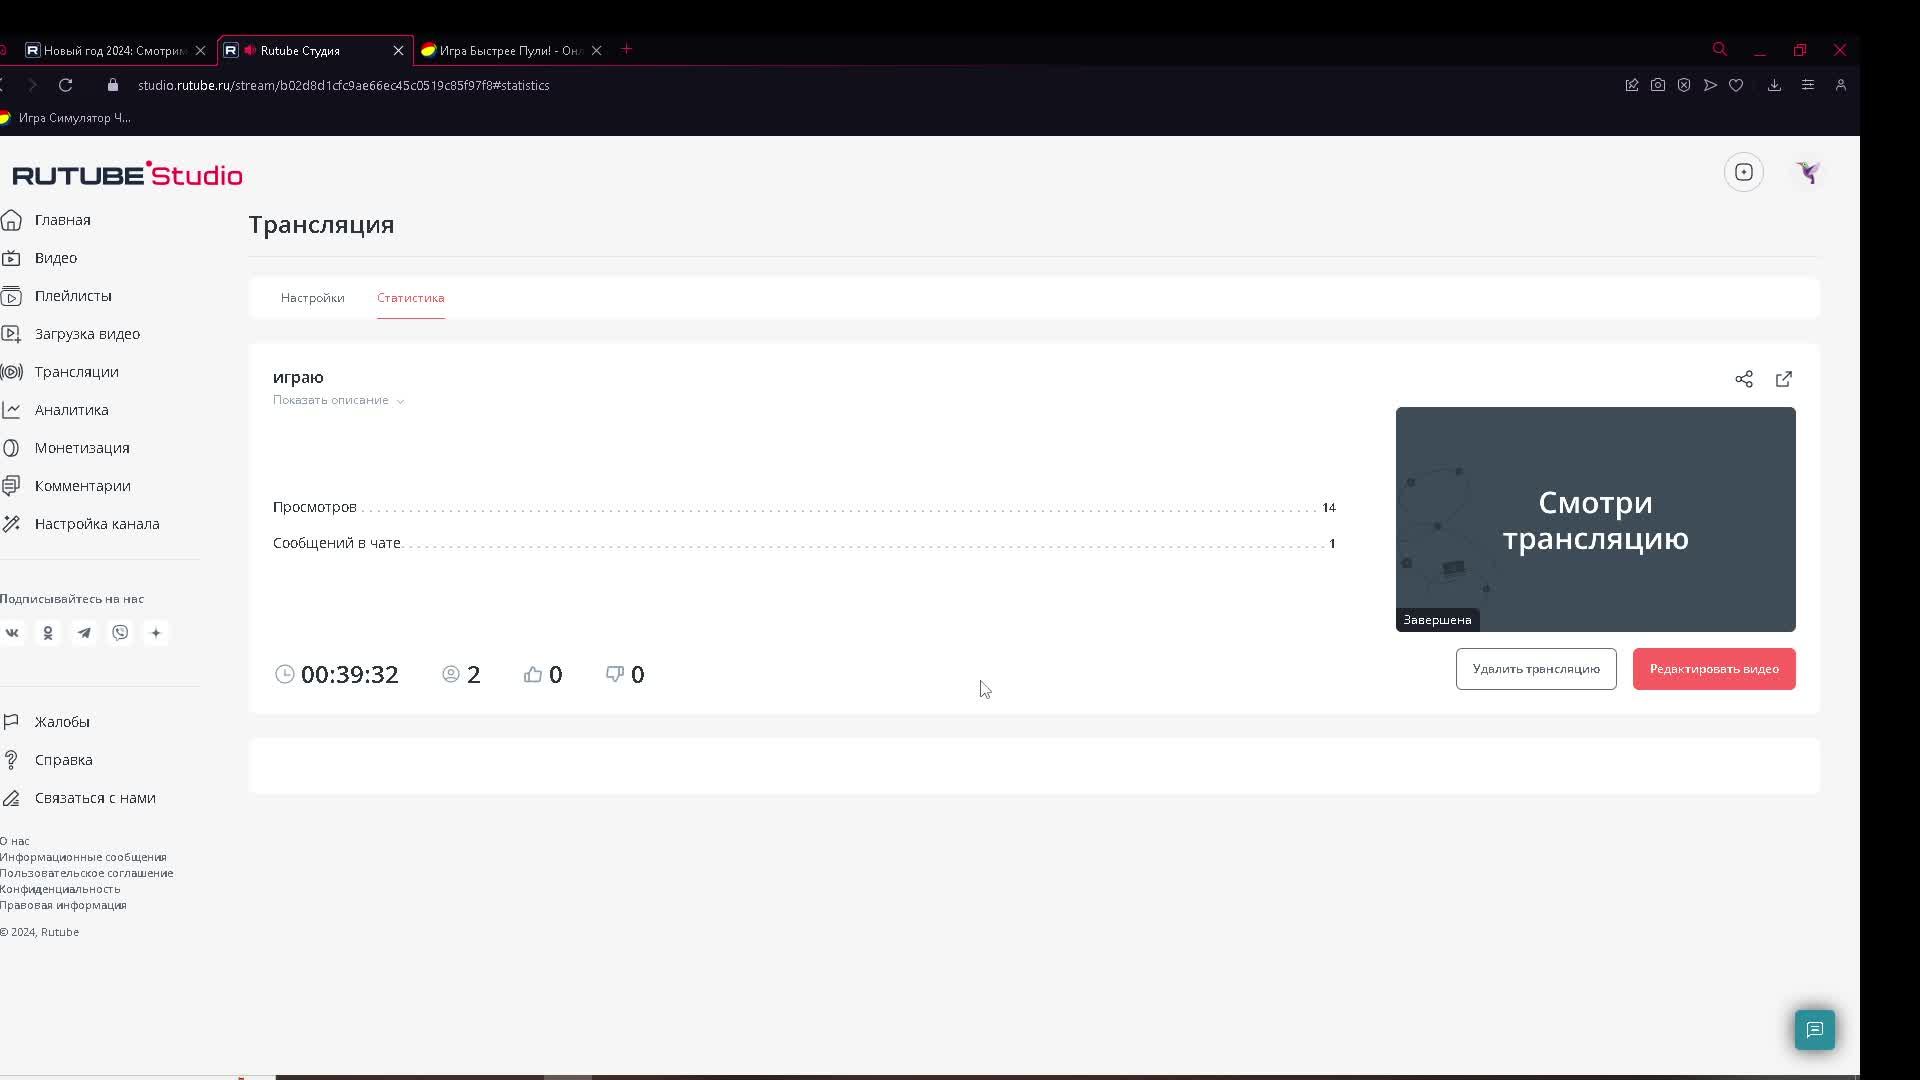Click the Смотри трансляцию thumbnail
Image resolution: width=1920 pixels, height=1080 pixels.
(x=1595, y=519)
